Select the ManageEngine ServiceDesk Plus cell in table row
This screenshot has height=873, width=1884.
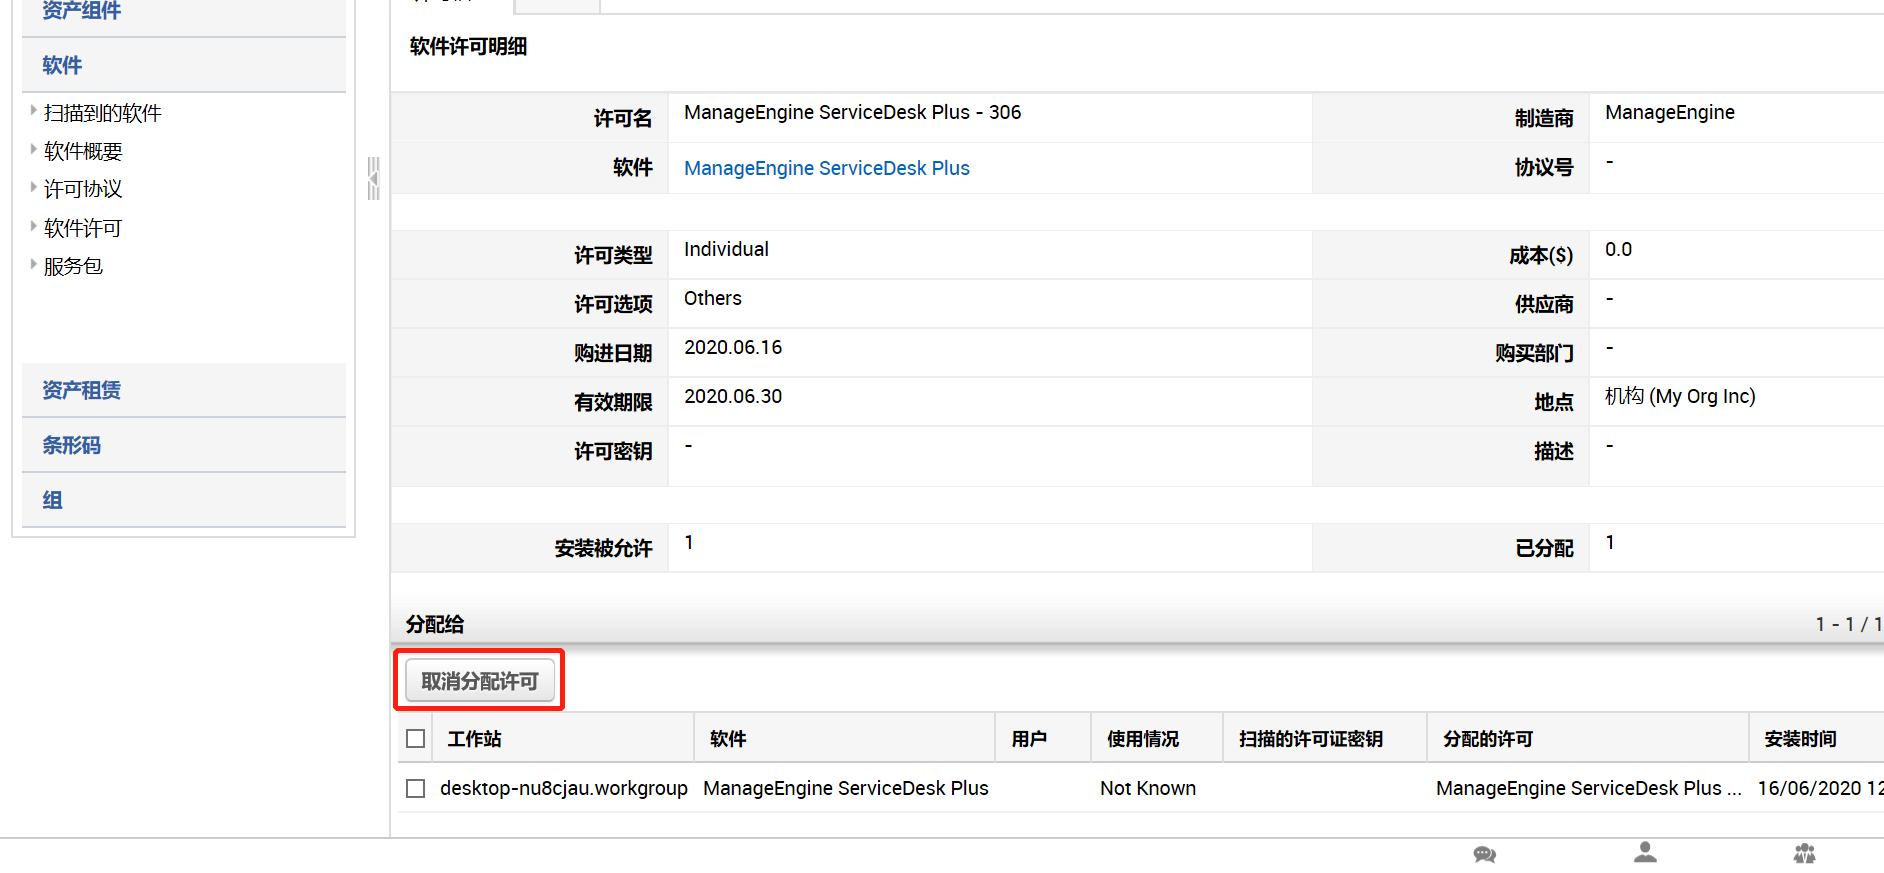(846, 788)
